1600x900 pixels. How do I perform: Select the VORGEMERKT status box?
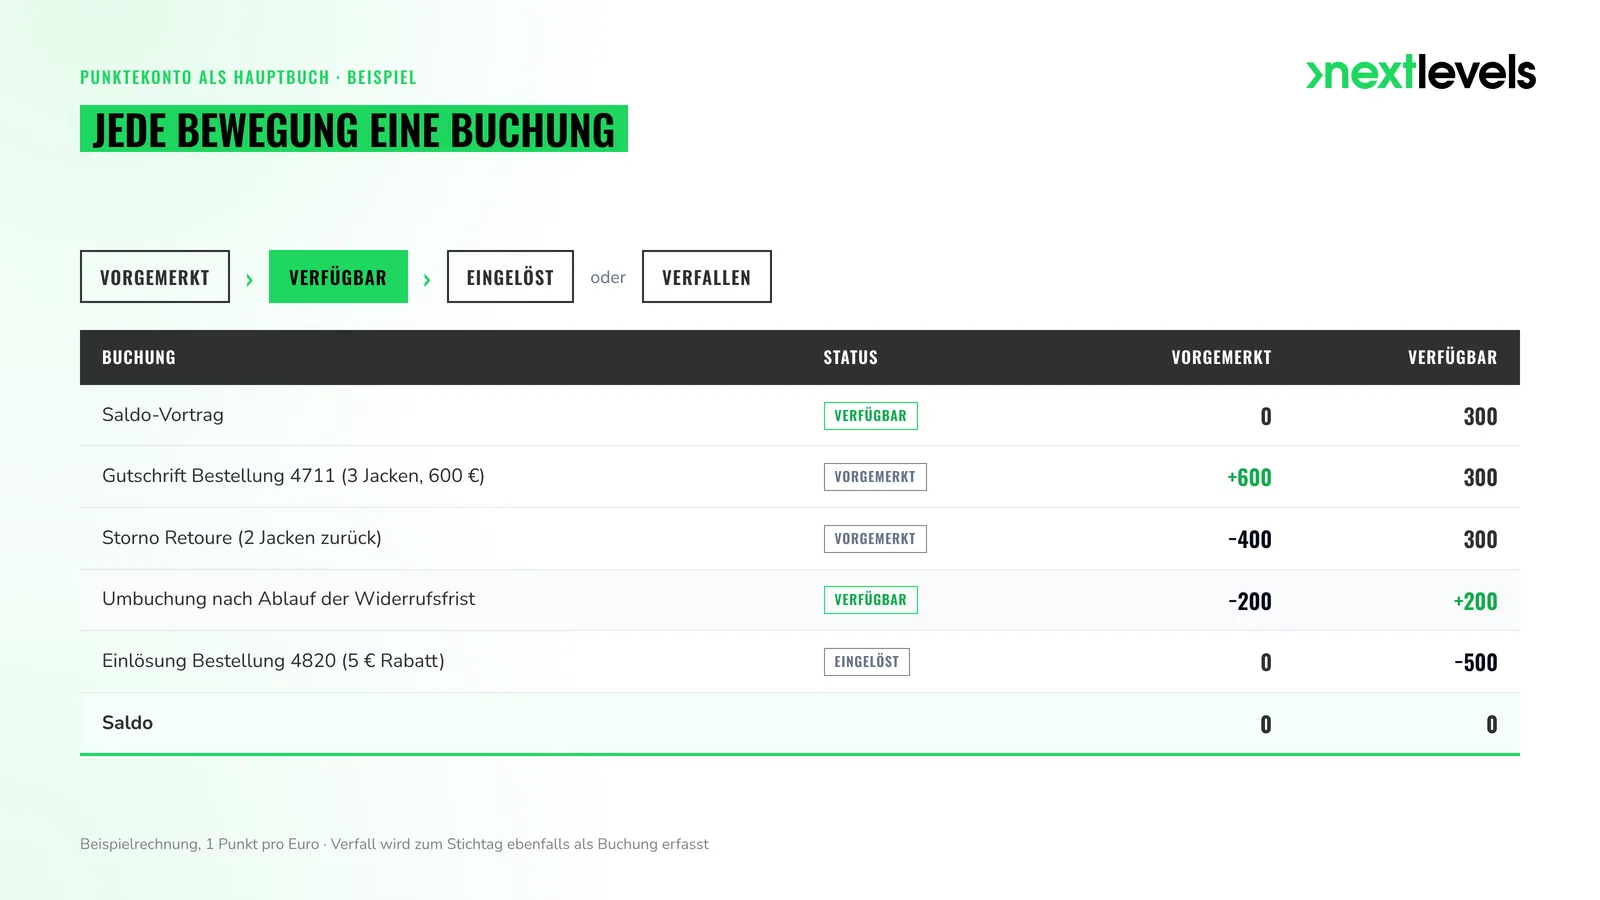pos(155,277)
